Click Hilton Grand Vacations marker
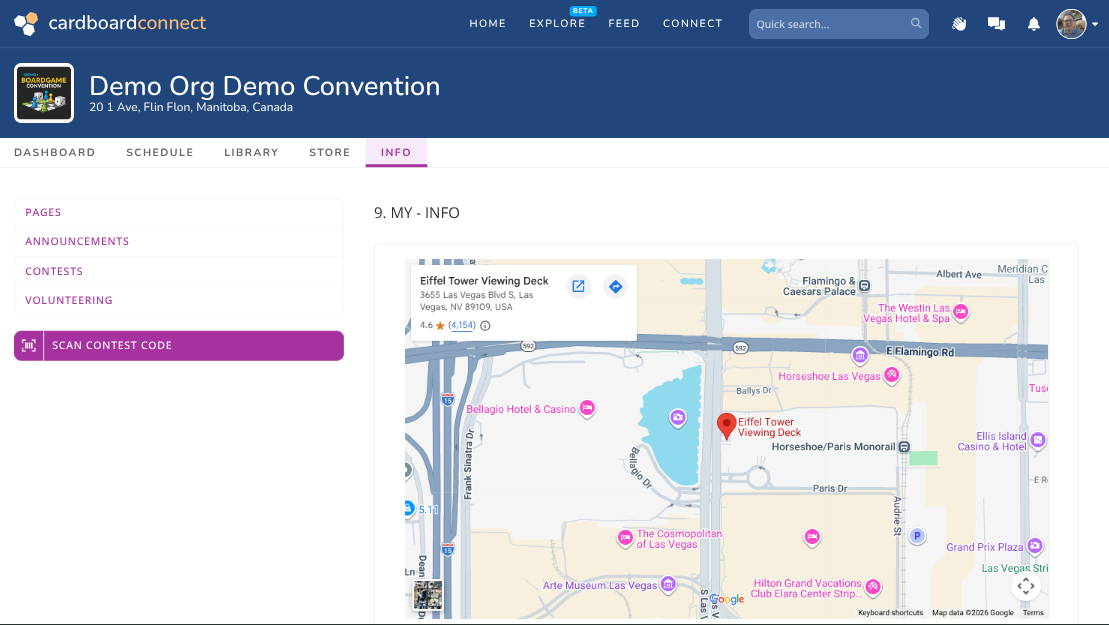 point(873,586)
